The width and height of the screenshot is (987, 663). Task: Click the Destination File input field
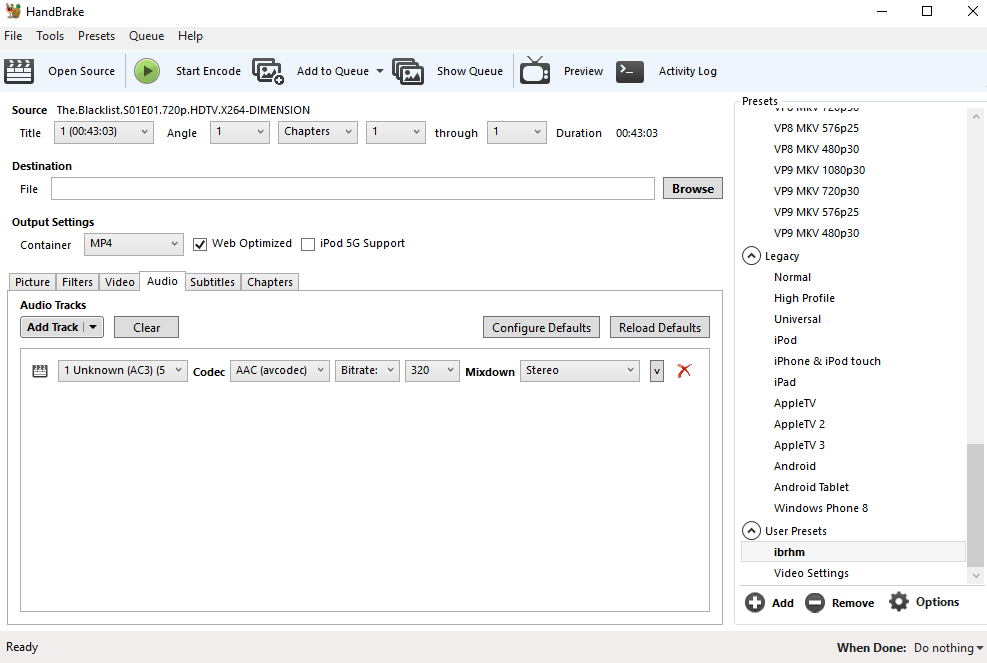click(353, 189)
